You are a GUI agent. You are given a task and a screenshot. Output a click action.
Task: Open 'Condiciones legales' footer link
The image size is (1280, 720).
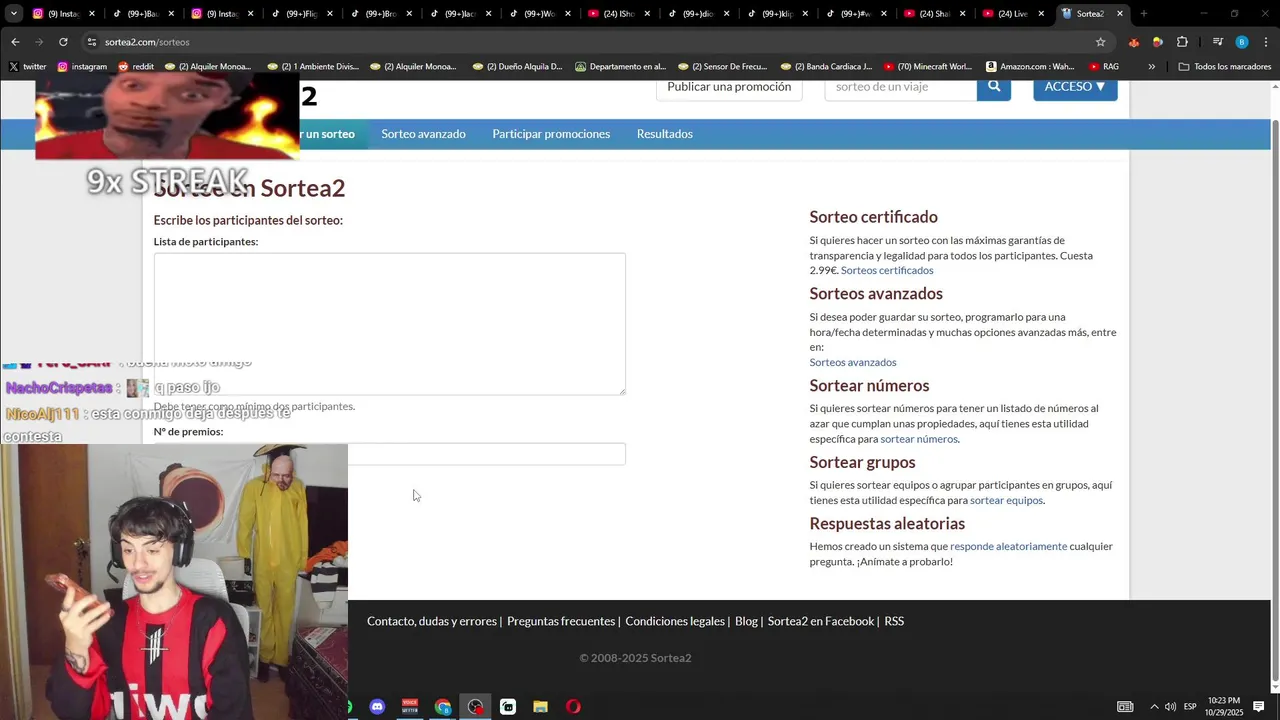pyautogui.click(x=675, y=621)
